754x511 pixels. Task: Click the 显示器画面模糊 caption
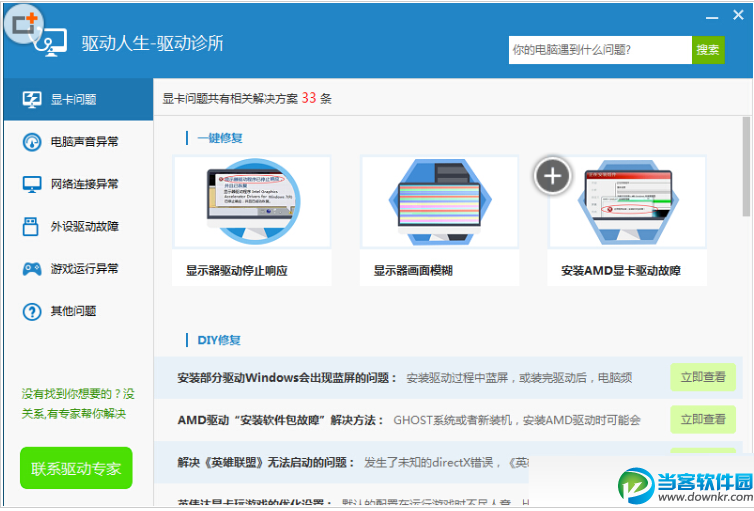click(413, 271)
